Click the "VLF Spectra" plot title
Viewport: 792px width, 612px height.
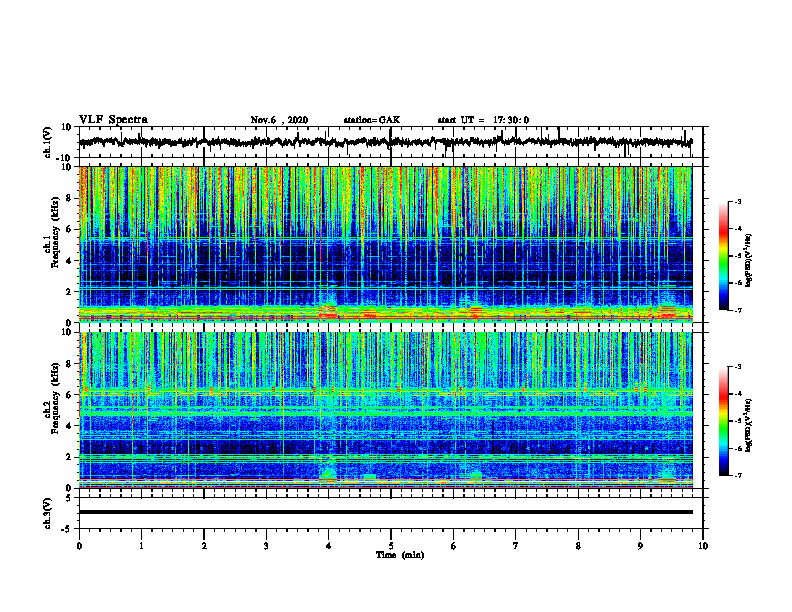click(113, 120)
